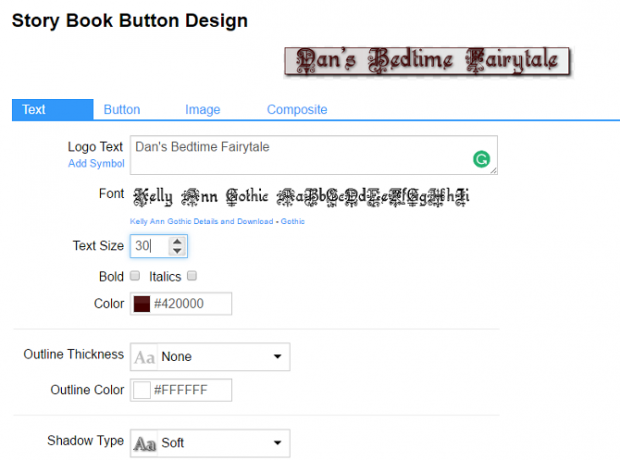Click the Add Symbol link
This screenshot has height=460, width=620.
click(96, 163)
